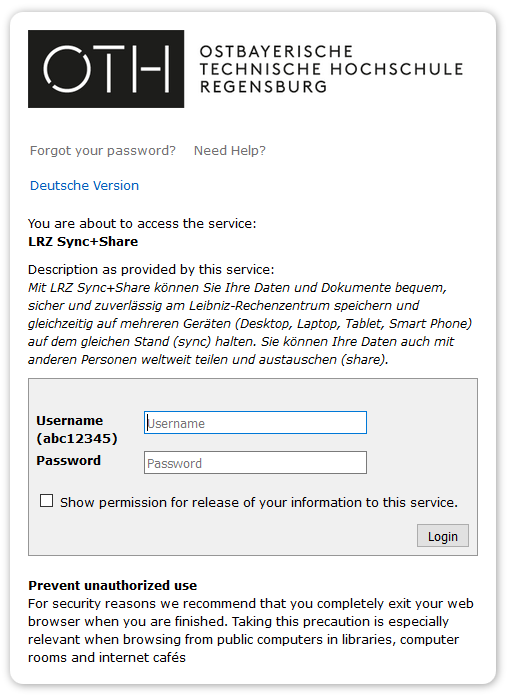Viewport: 508px width, 700px height.
Task: Open the Forgot your password link
Action: click(103, 150)
